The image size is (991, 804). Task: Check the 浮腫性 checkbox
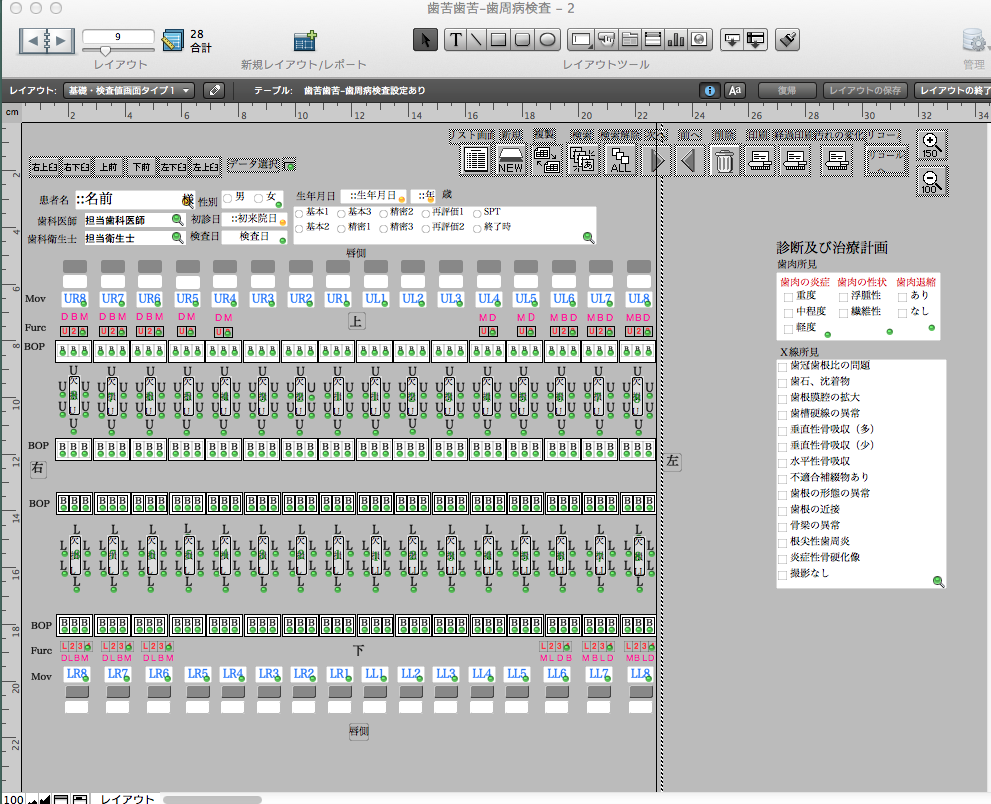[x=843, y=296]
